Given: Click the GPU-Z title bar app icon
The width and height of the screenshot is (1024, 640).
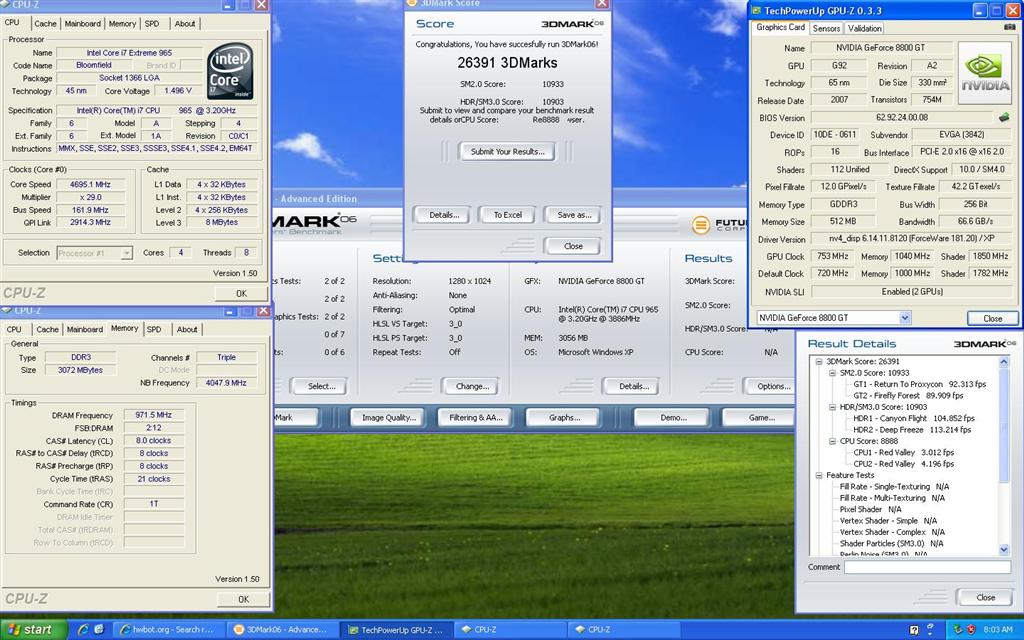Looking at the screenshot, I should click(x=756, y=10).
